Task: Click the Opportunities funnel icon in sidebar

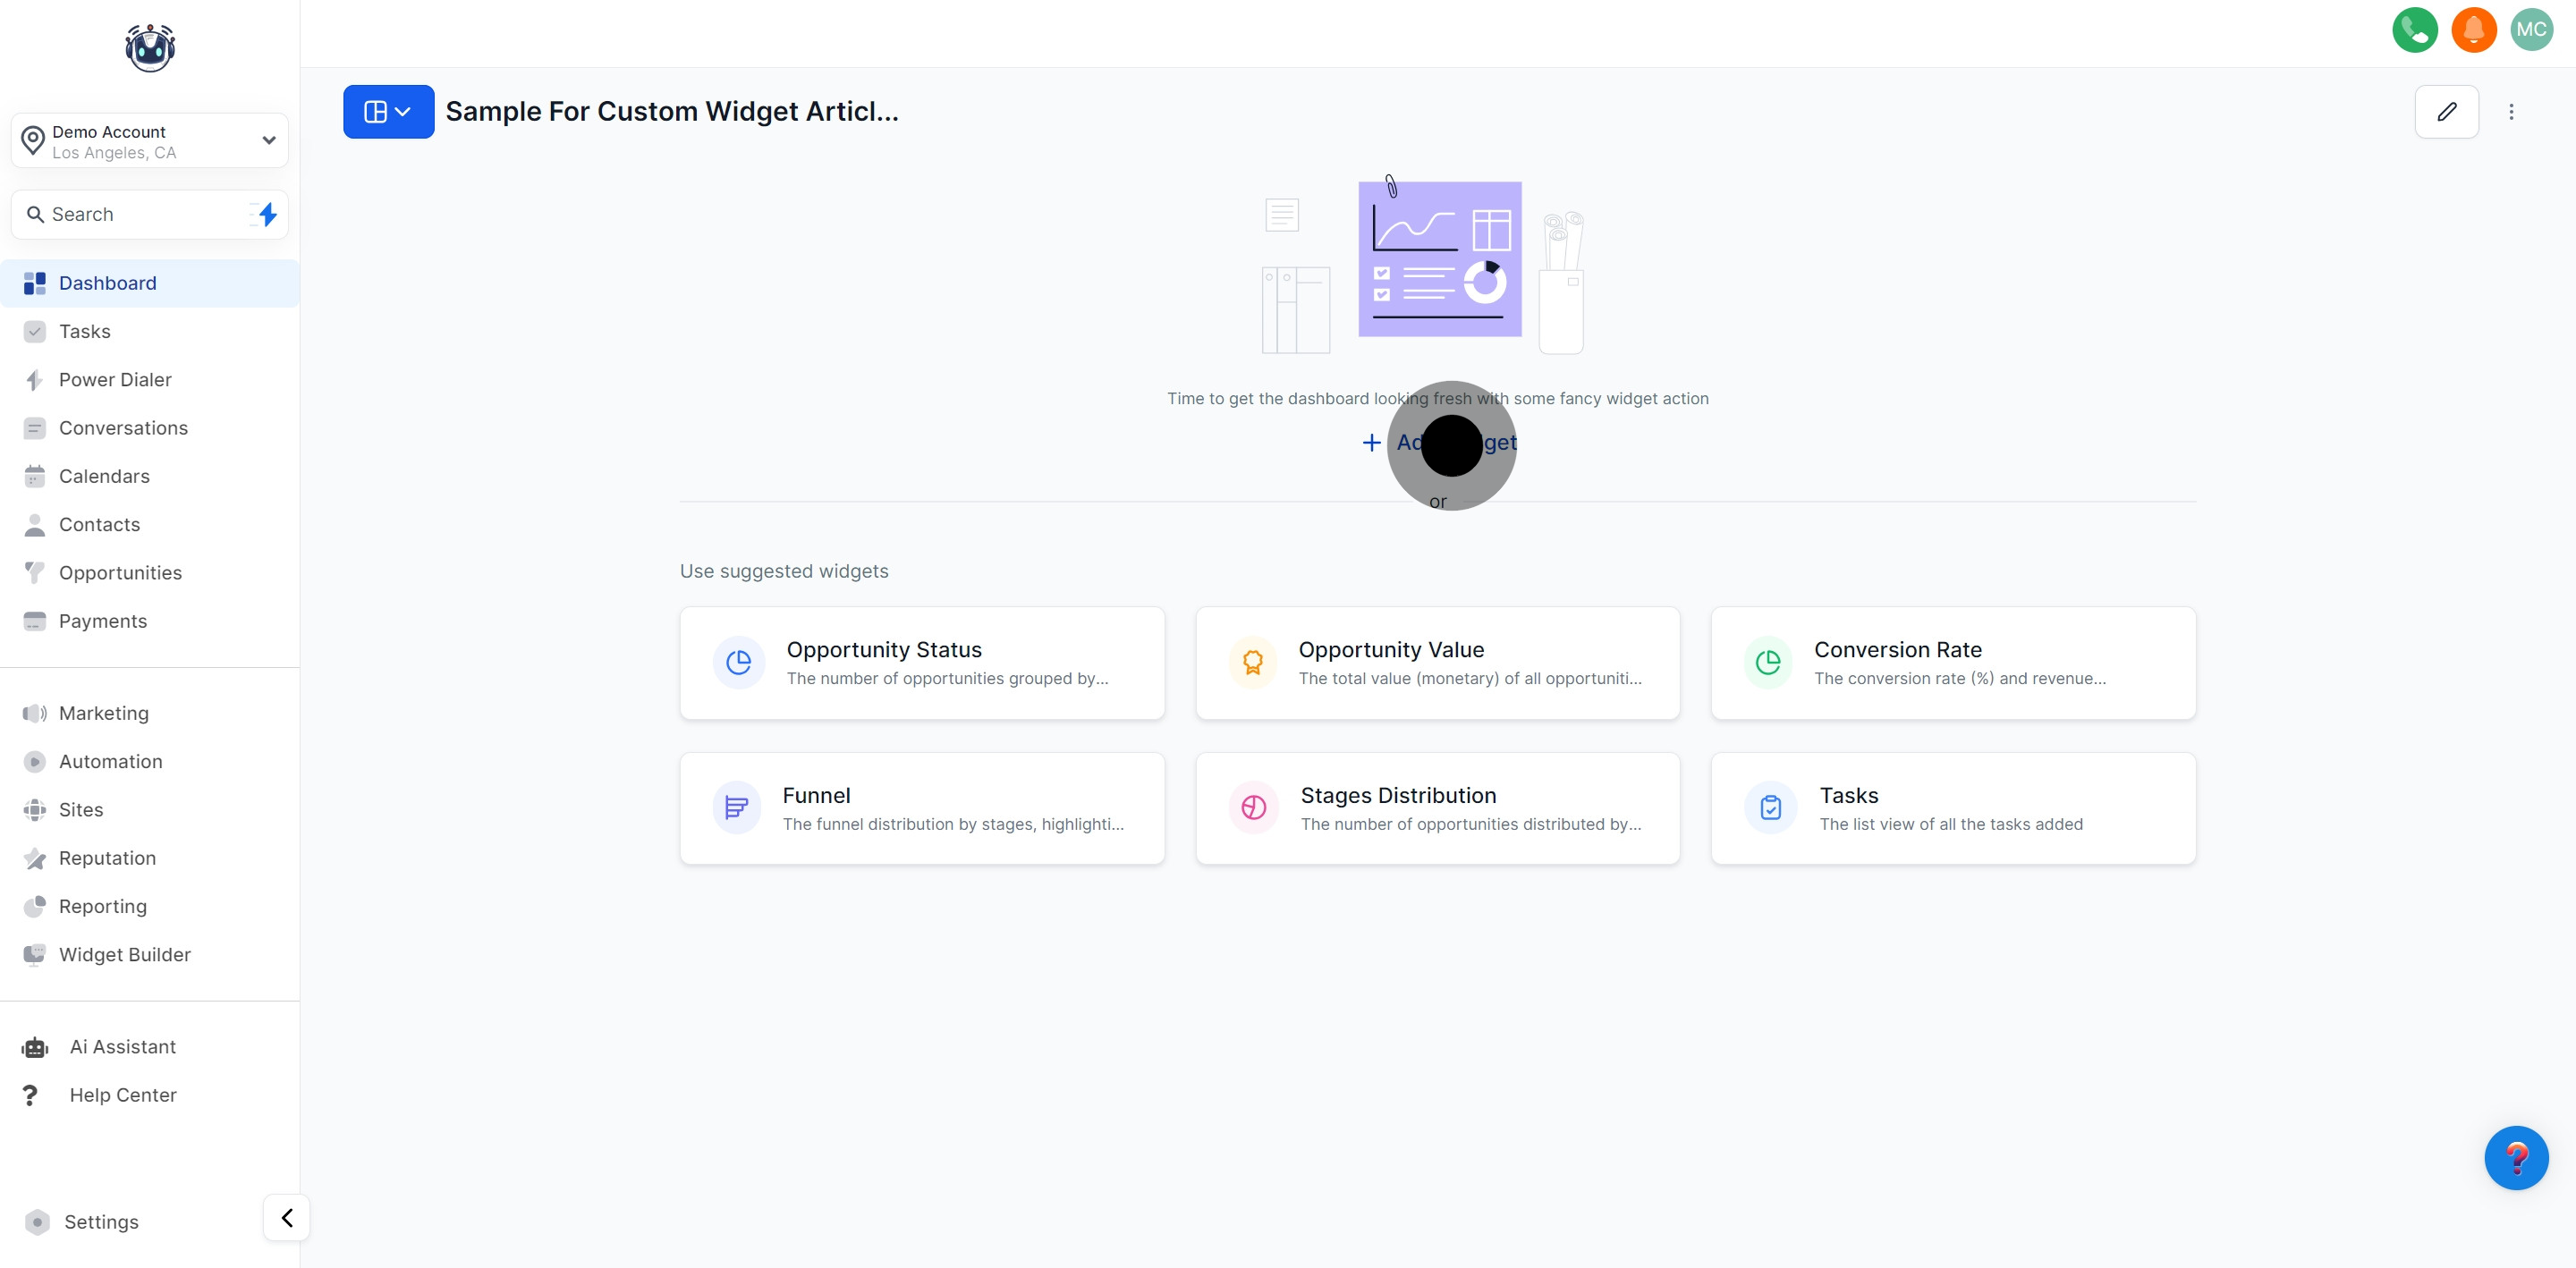Action: [x=35, y=573]
